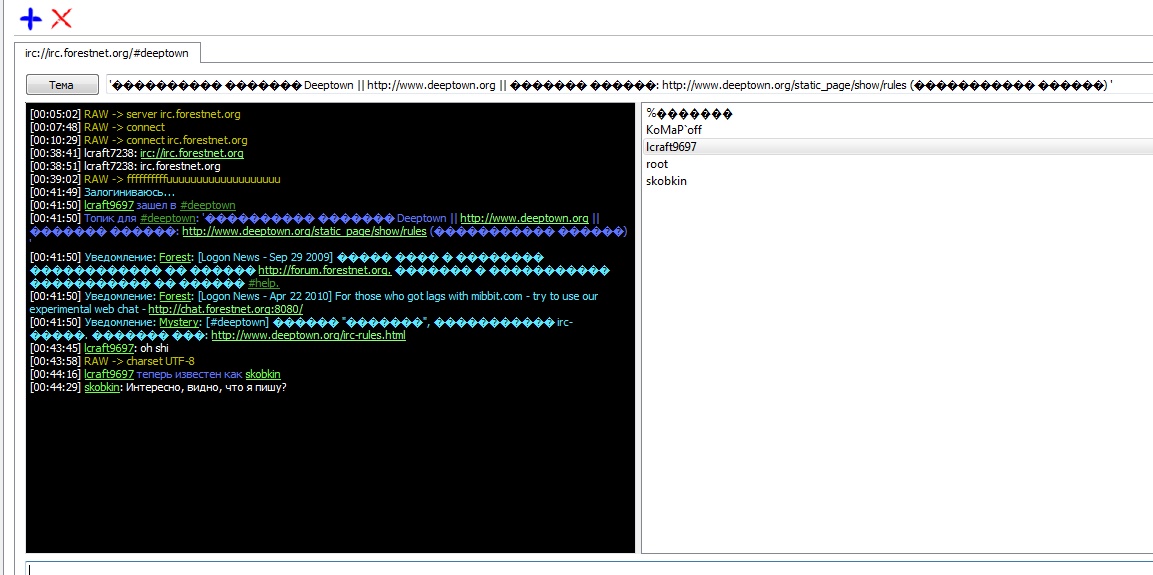Open the chat.forestnet.org:8080 web chat link
1153x575 pixels.
tap(225, 309)
